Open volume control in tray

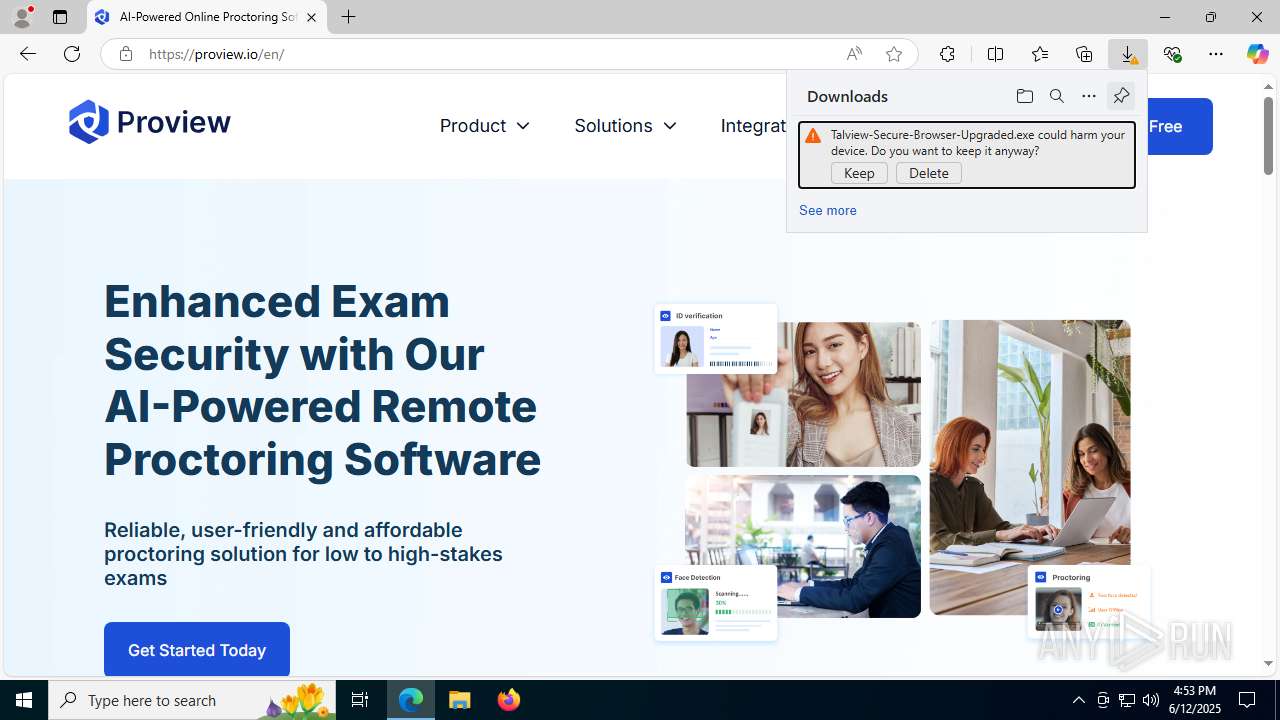coord(1151,700)
